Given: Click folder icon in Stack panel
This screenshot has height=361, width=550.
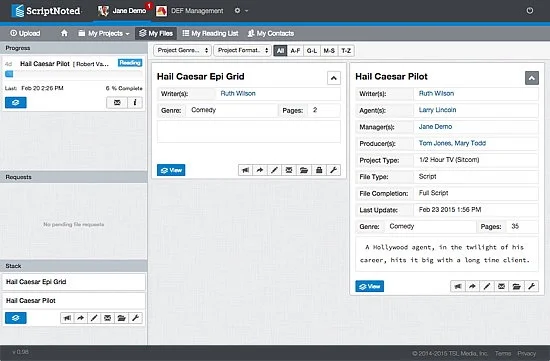Looking at the screenshot, I should 121,318.
